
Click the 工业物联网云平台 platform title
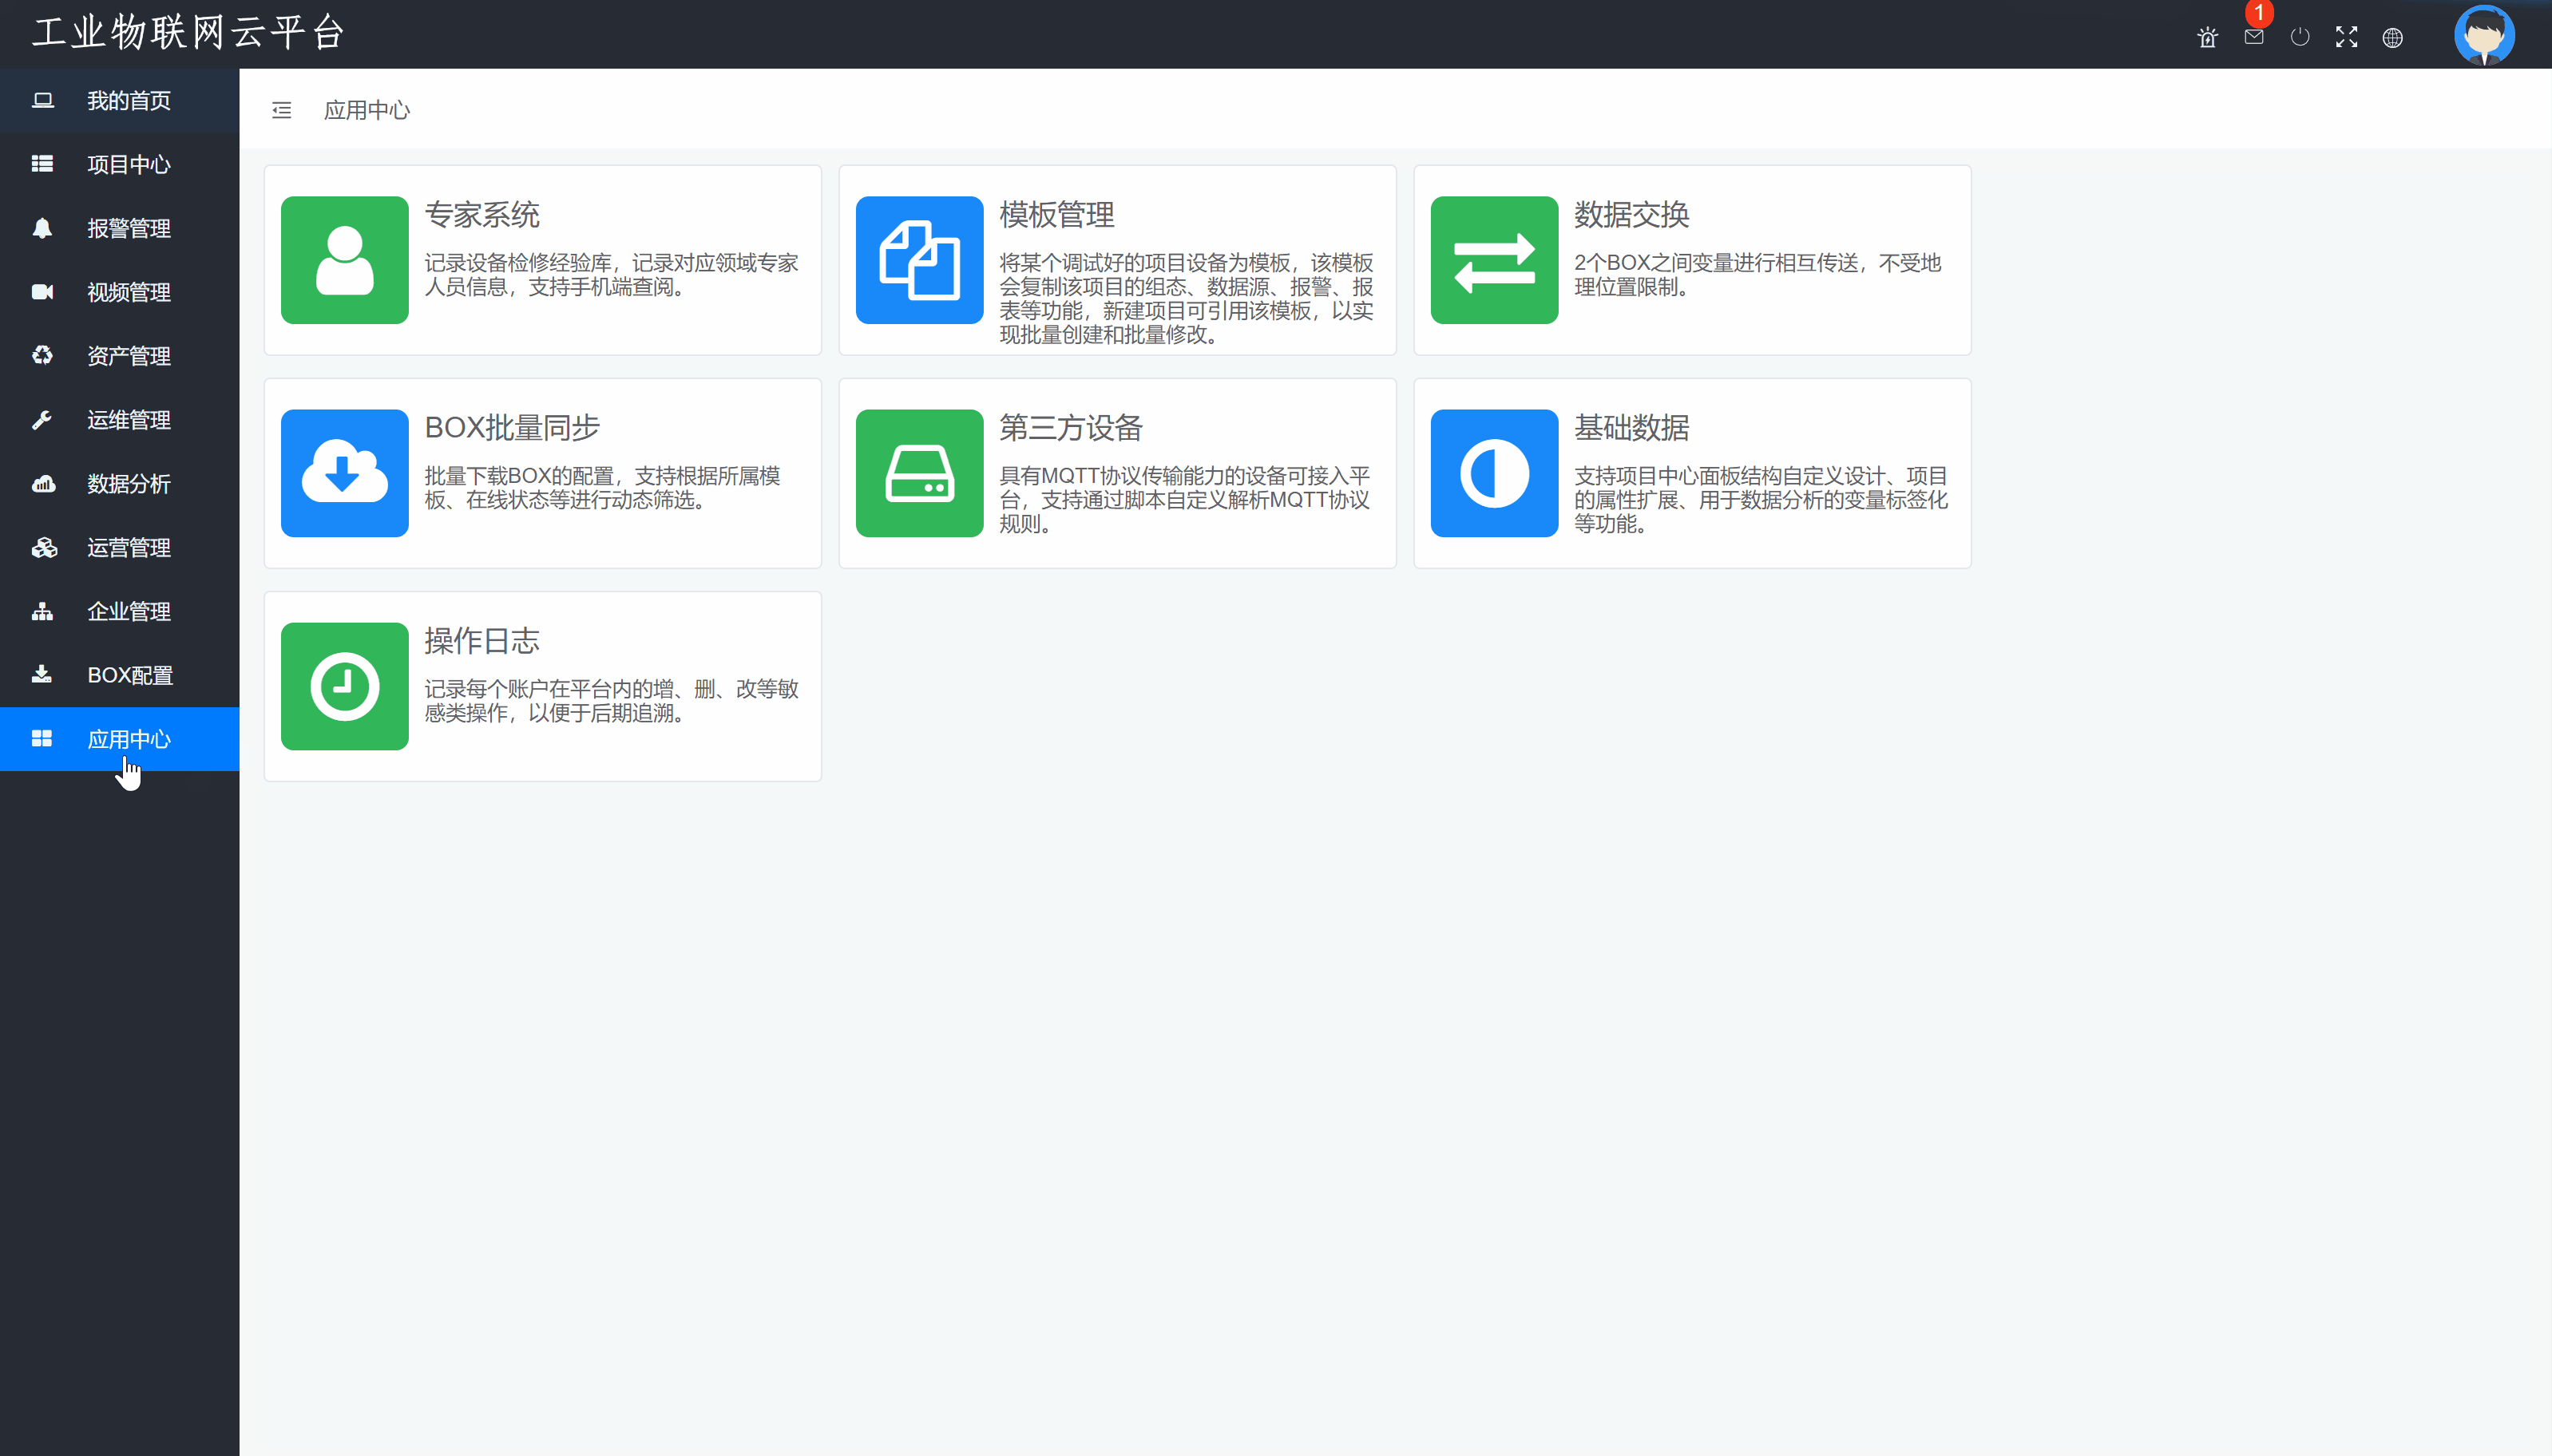[x=189, y=32]
